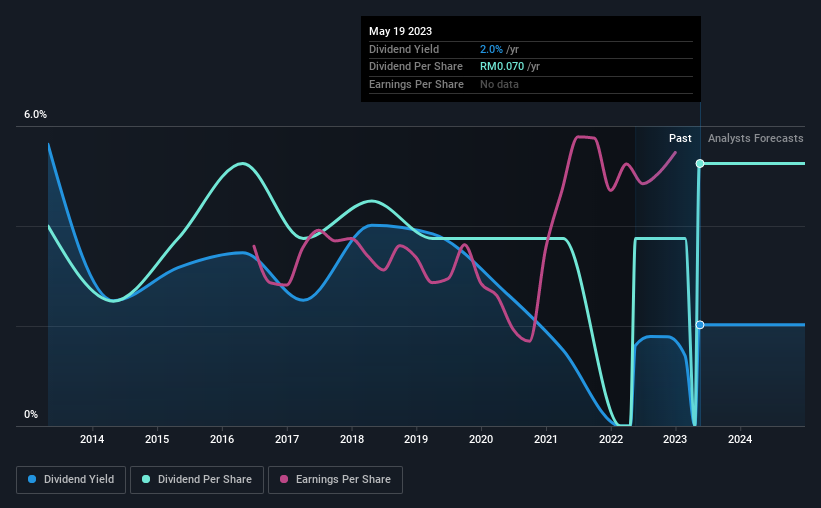The width and height of the screenshot is (821, 508).
Task: Toggle the Dividend Per Share legend button
Action: [197, 480]
